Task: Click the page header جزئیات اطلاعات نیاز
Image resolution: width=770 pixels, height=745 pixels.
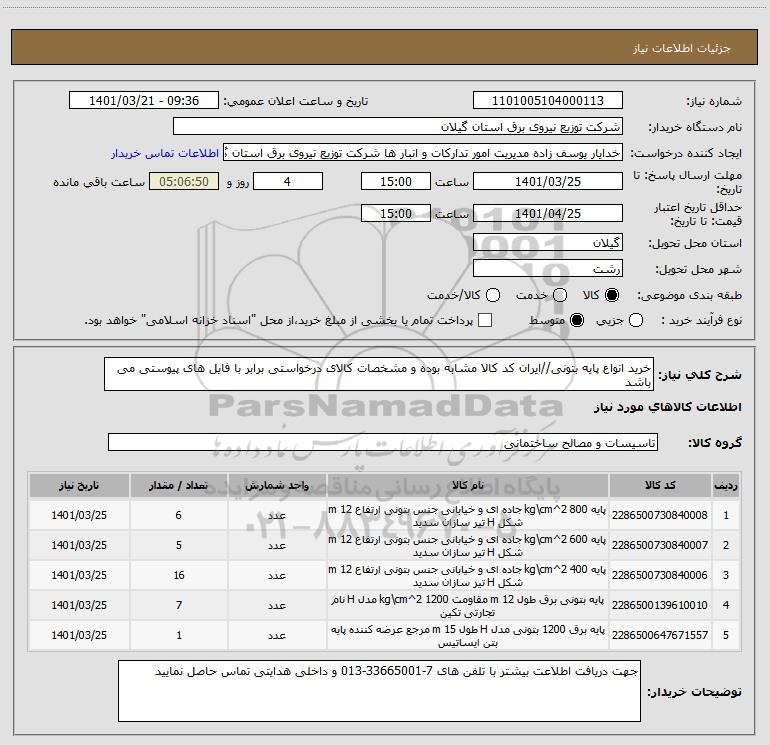Action: point(681,48)
